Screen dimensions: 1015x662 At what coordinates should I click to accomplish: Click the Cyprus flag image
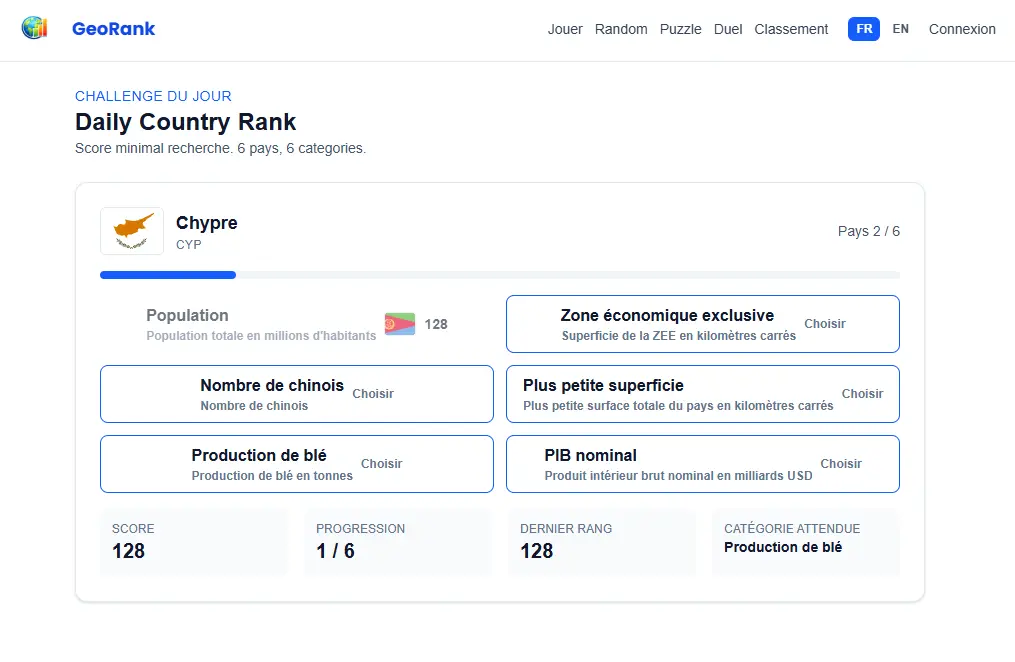pos(131,230)
